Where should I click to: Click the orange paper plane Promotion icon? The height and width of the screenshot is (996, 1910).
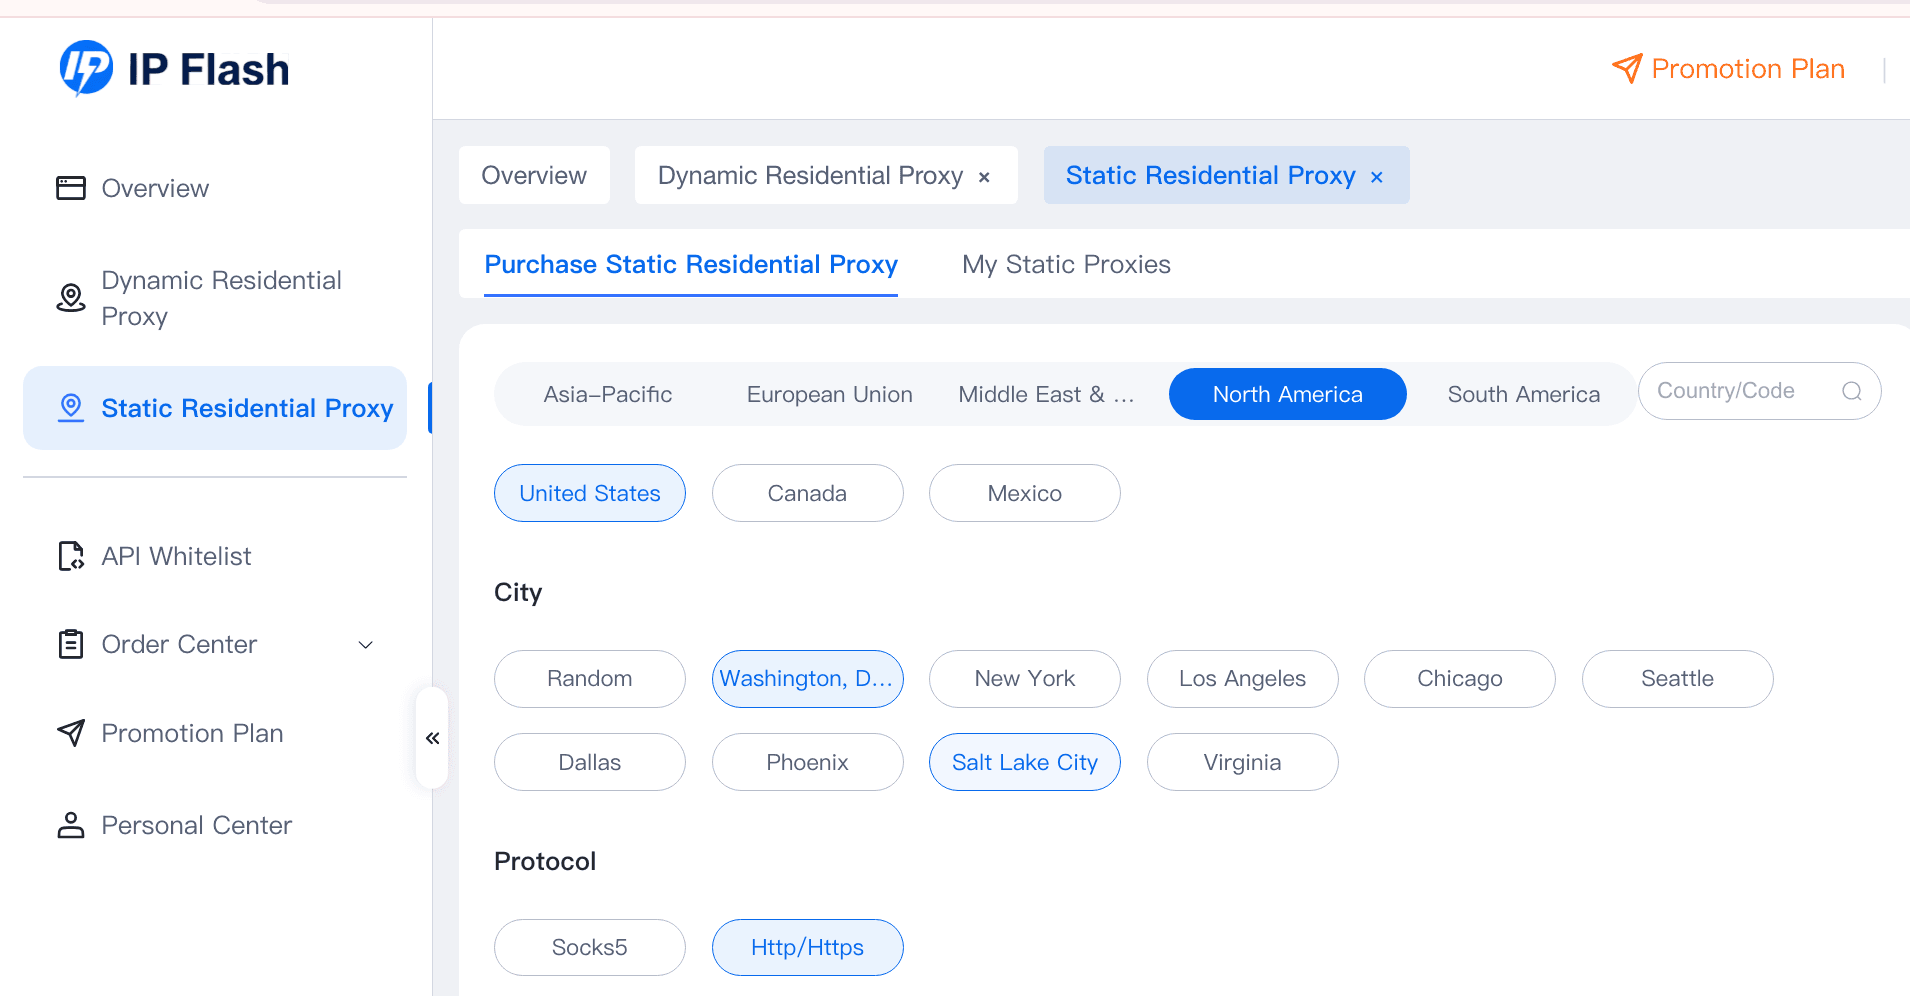(x=1627, y=68)
